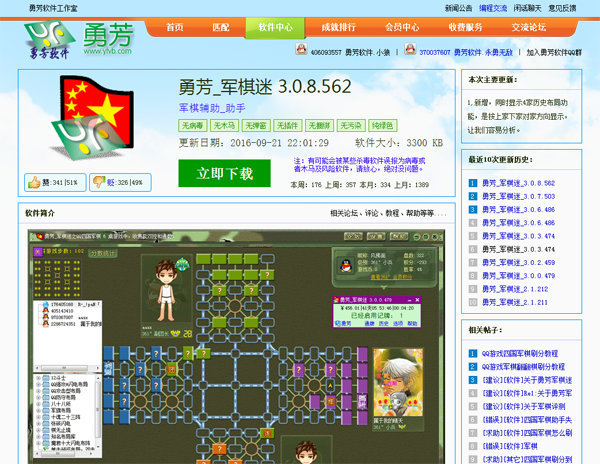The image size is (600, 464).
Task: Open post [求助][软件]四国军棋怎么刷
Action: coord(527,433)
